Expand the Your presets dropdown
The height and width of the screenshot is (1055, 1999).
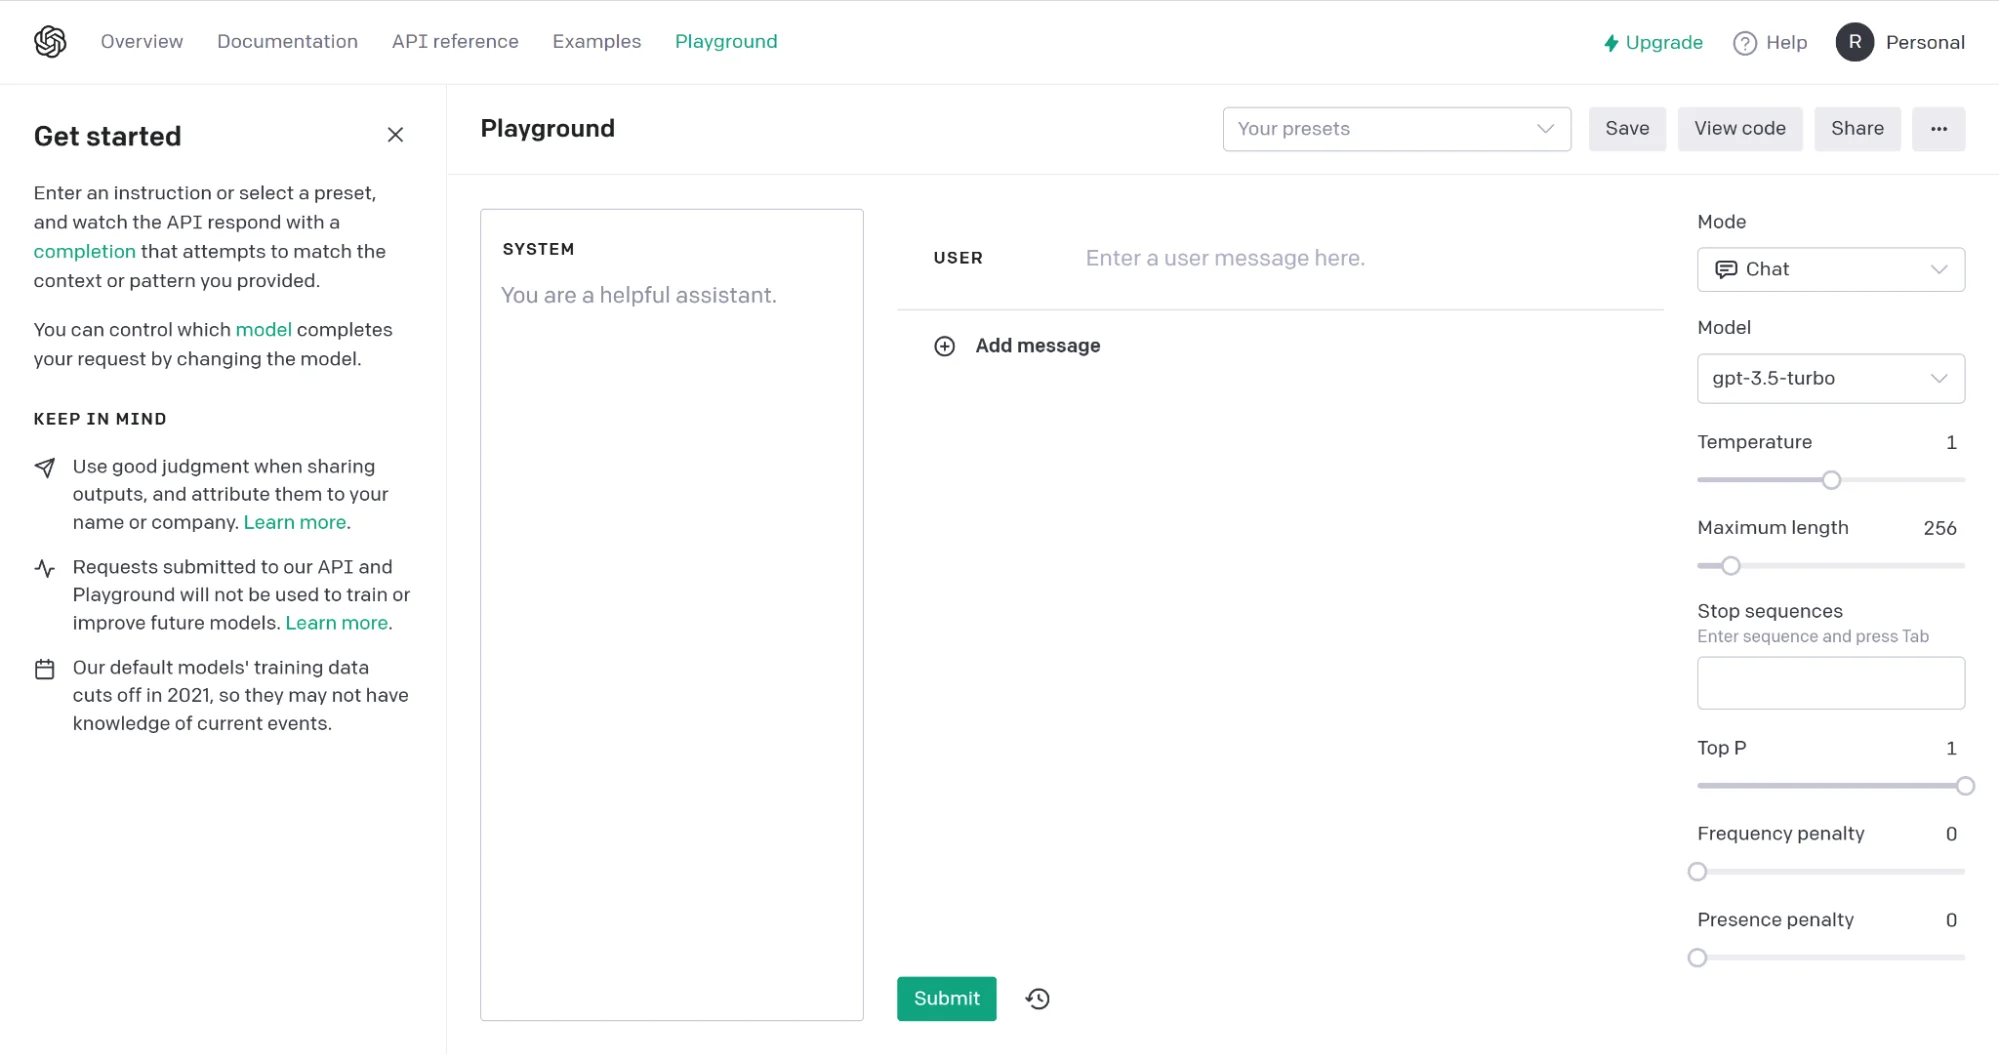[x=1396, y=129]
